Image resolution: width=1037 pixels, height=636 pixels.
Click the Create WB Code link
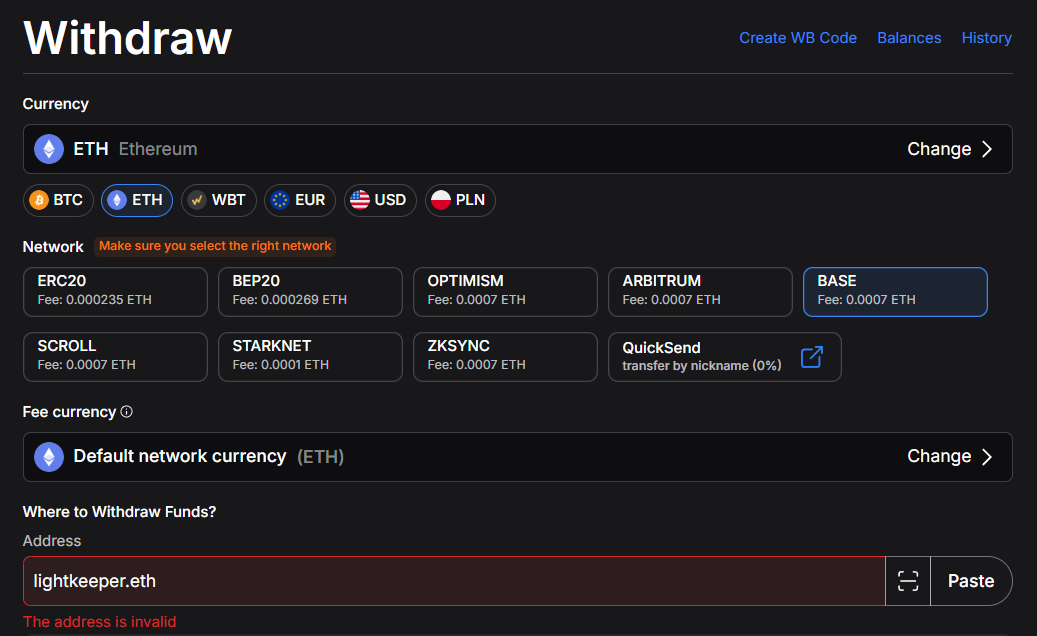pyautogui.click(x=798, y=38)
